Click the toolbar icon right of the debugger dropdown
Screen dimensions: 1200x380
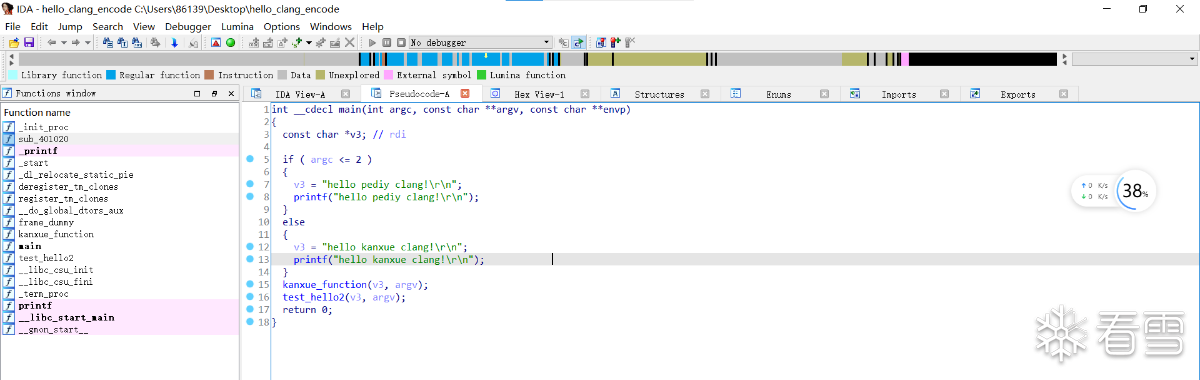pyautogui.click(x=563, y=43)
